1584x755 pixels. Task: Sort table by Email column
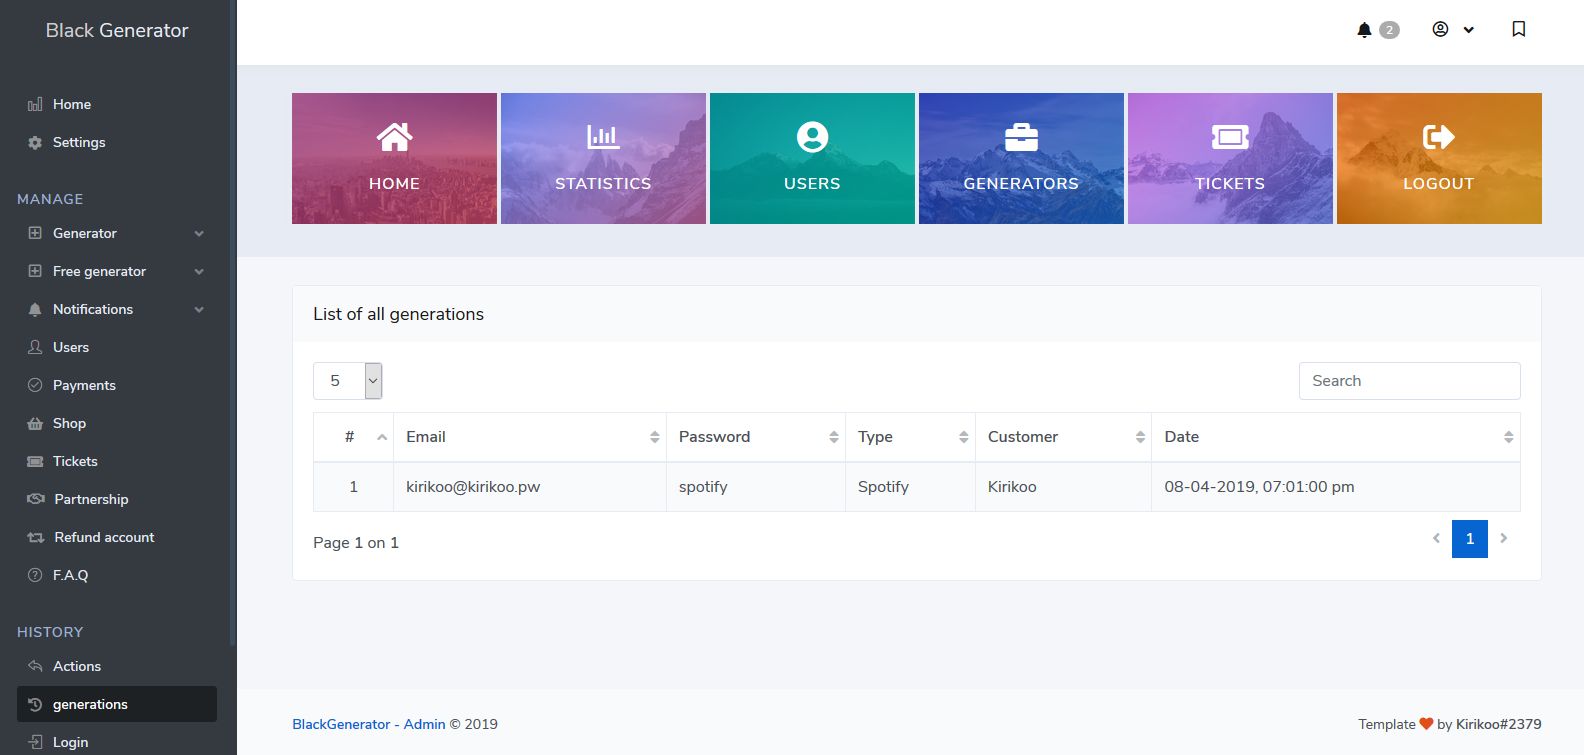[x=529, y=437]
